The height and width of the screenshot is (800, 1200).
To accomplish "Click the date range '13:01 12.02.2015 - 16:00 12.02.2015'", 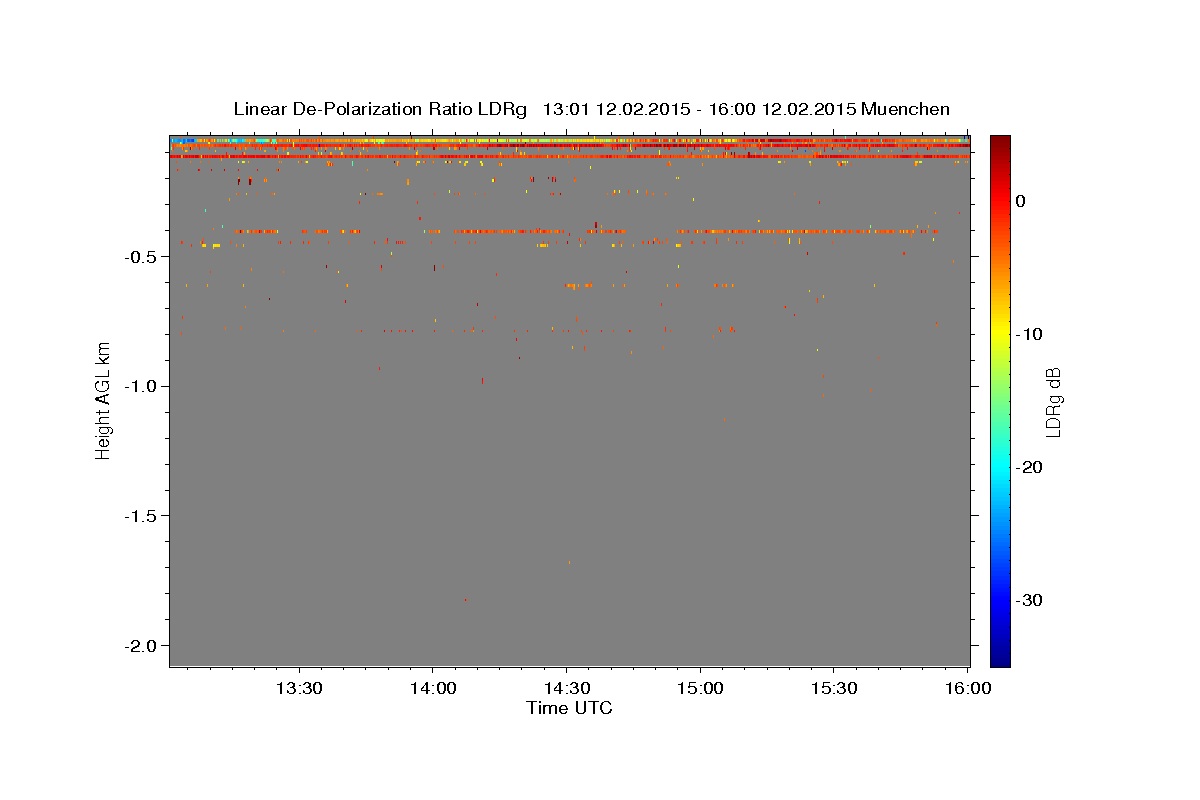I will pyautogui.click(x=698, y=109).
